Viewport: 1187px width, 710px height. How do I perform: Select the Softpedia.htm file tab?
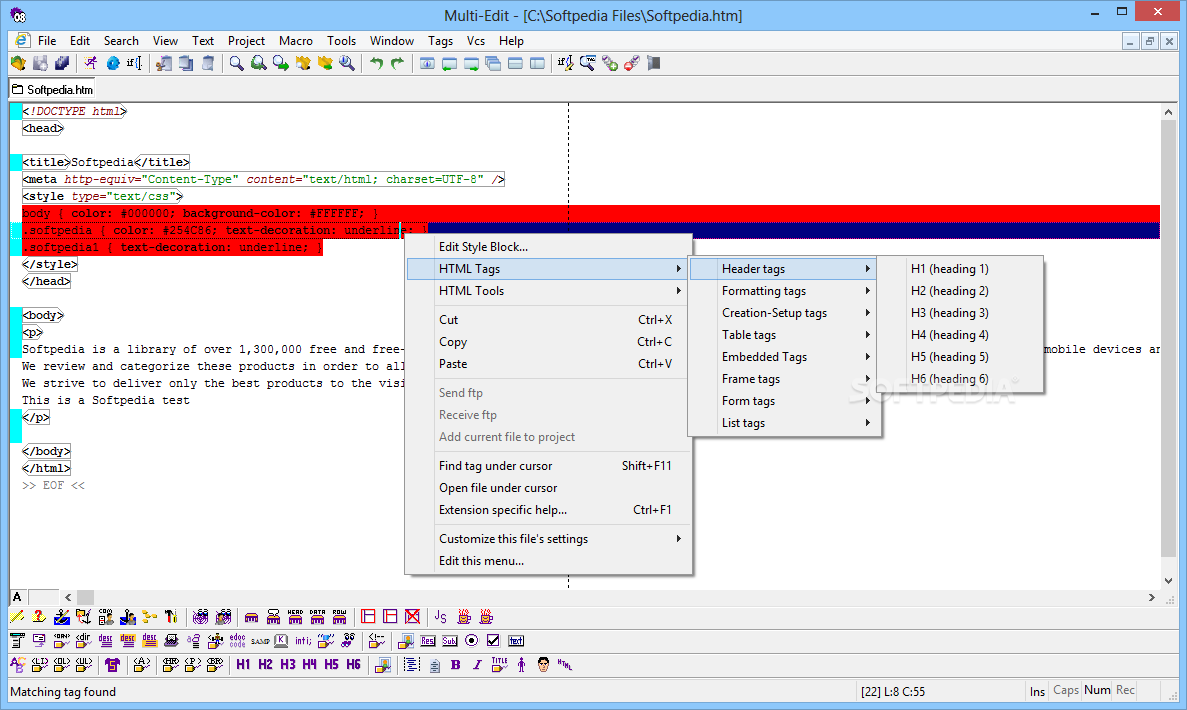(52, 89)
